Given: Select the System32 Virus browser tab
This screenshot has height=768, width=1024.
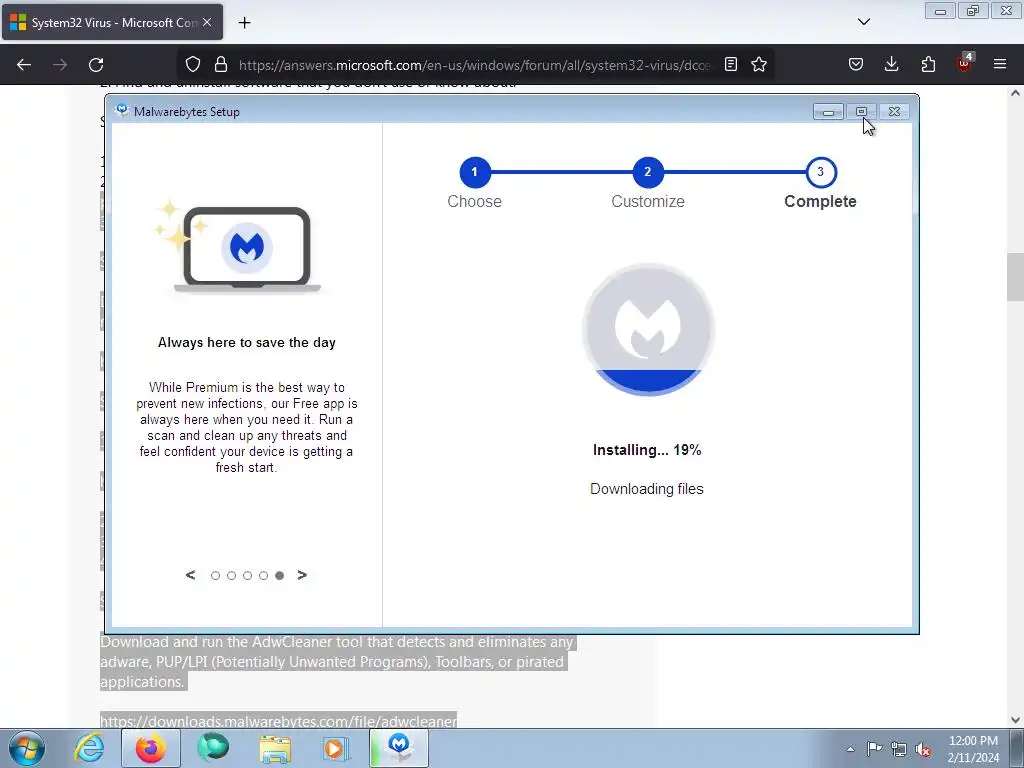Looking at the screenshot, I should pos(112,22).
